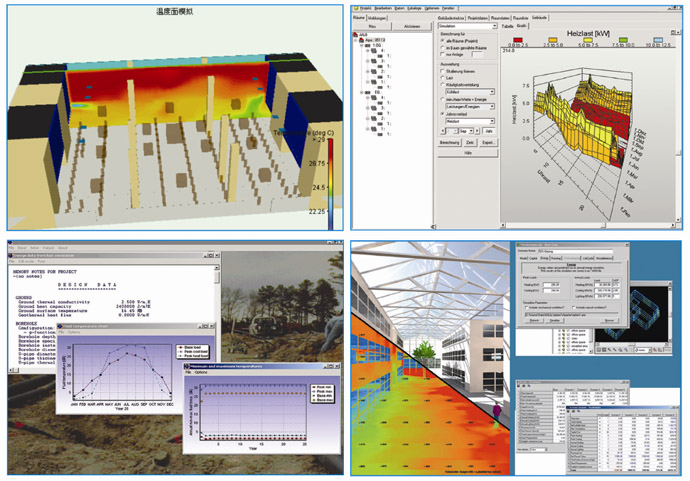690x481 pixels.
Task: Click the house icon beside the tree root
Action: point(356,34)
